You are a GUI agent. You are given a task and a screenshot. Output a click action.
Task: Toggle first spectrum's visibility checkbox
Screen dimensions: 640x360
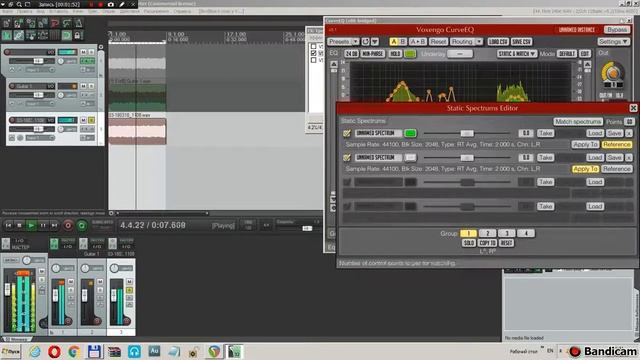[347, 133]
